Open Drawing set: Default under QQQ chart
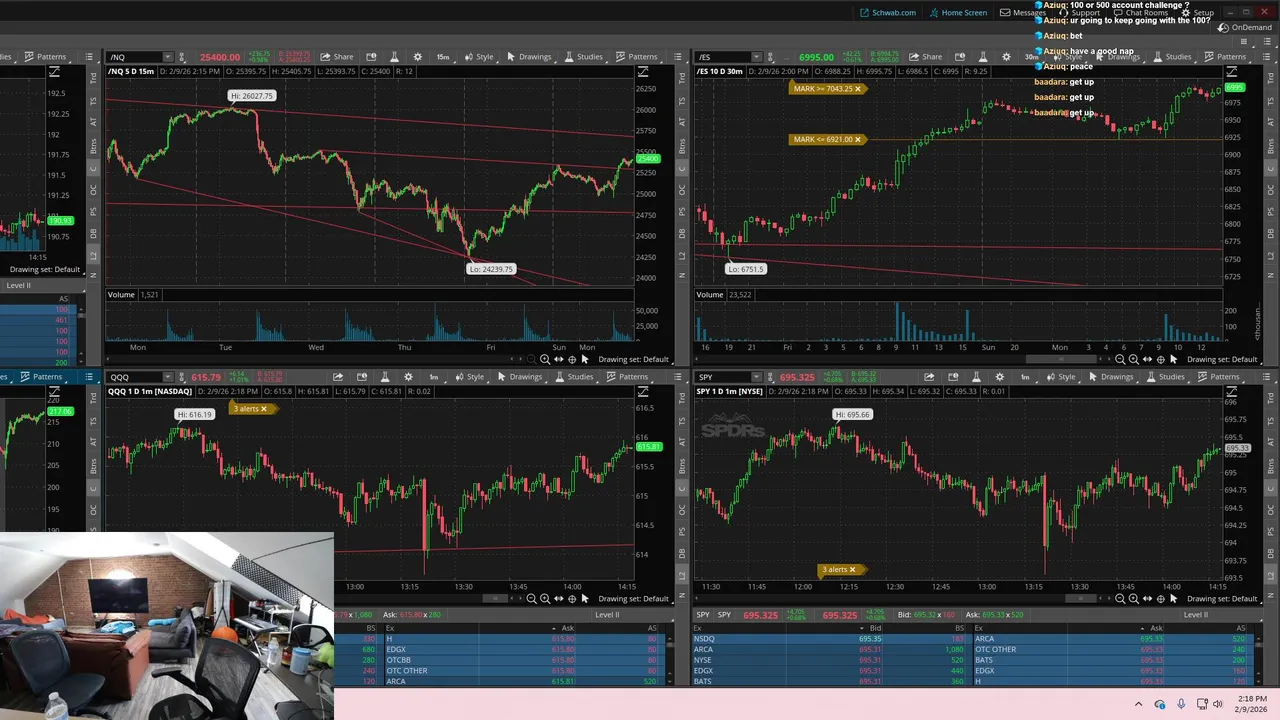Image resolution: width=1280 pixels, height=720 pixels. pyautogui.click(x=633, y=599)
